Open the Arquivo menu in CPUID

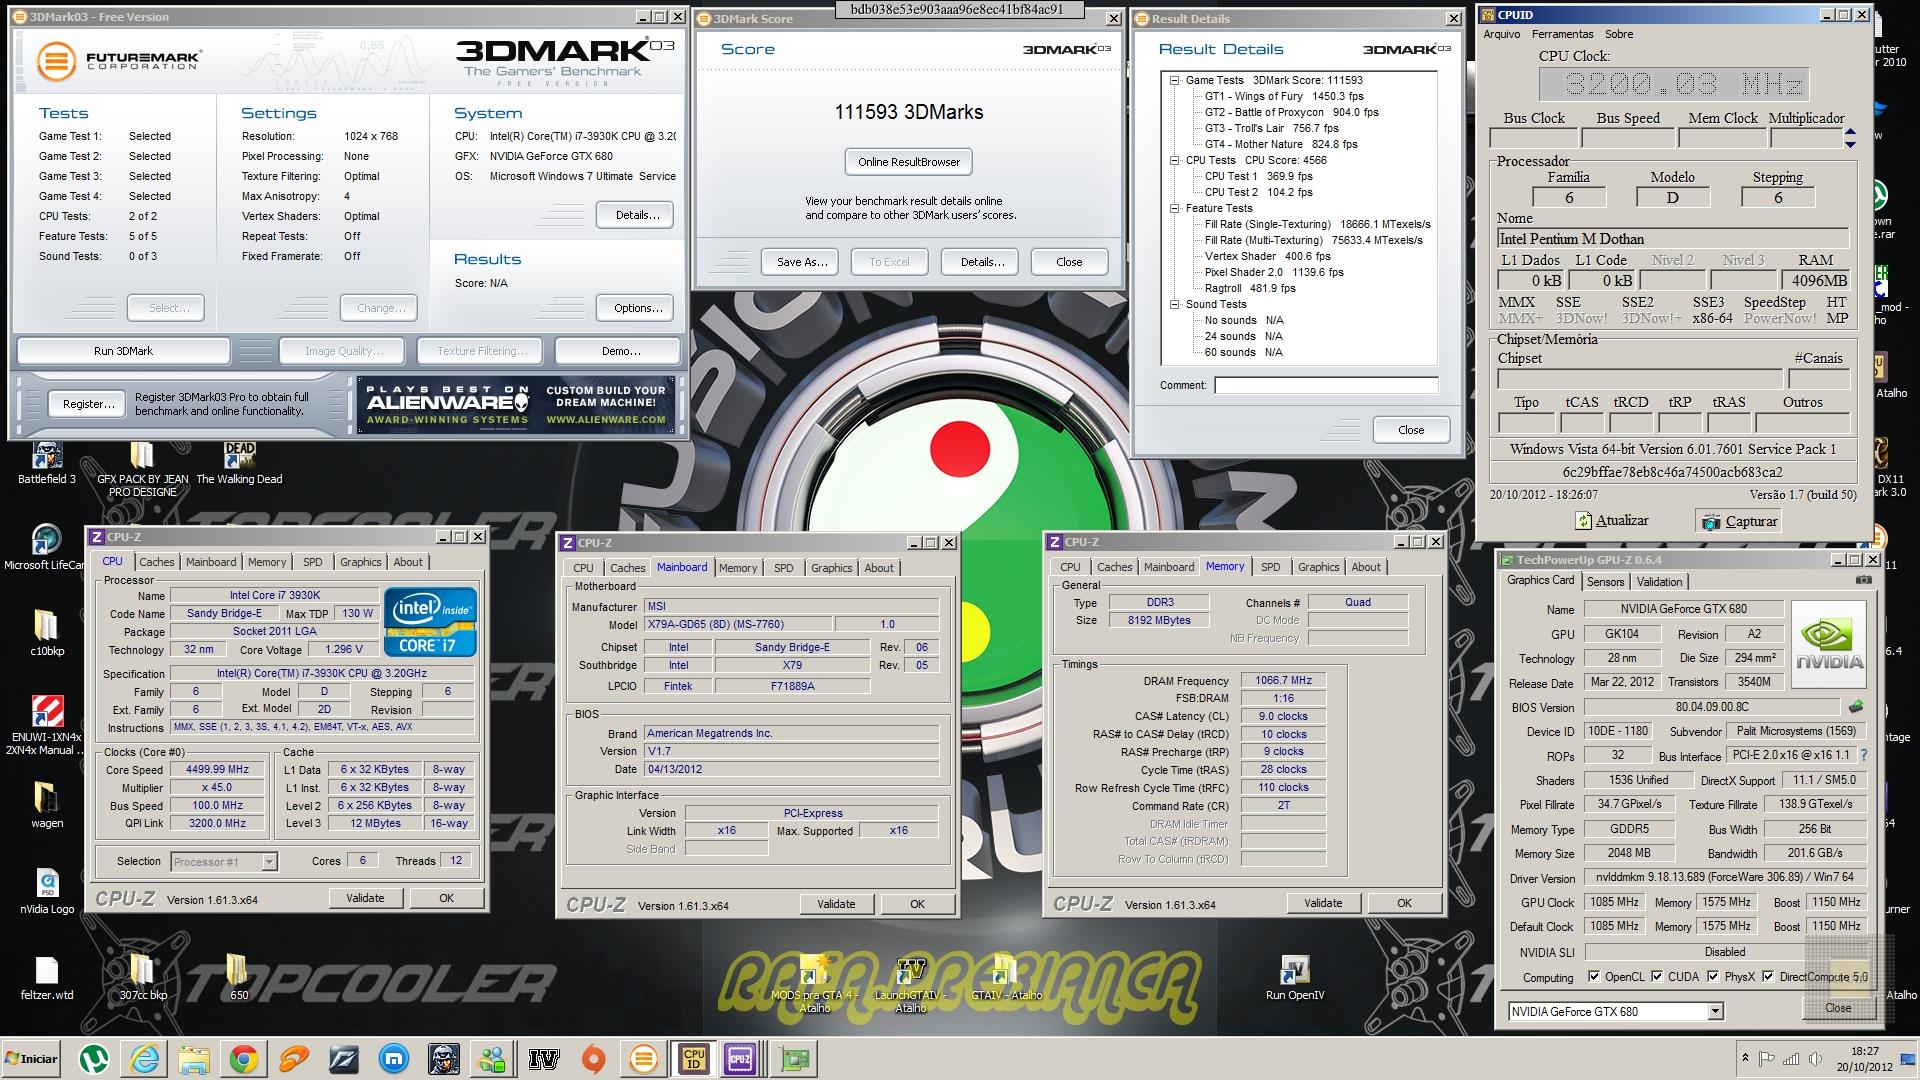click(1501, 34)
